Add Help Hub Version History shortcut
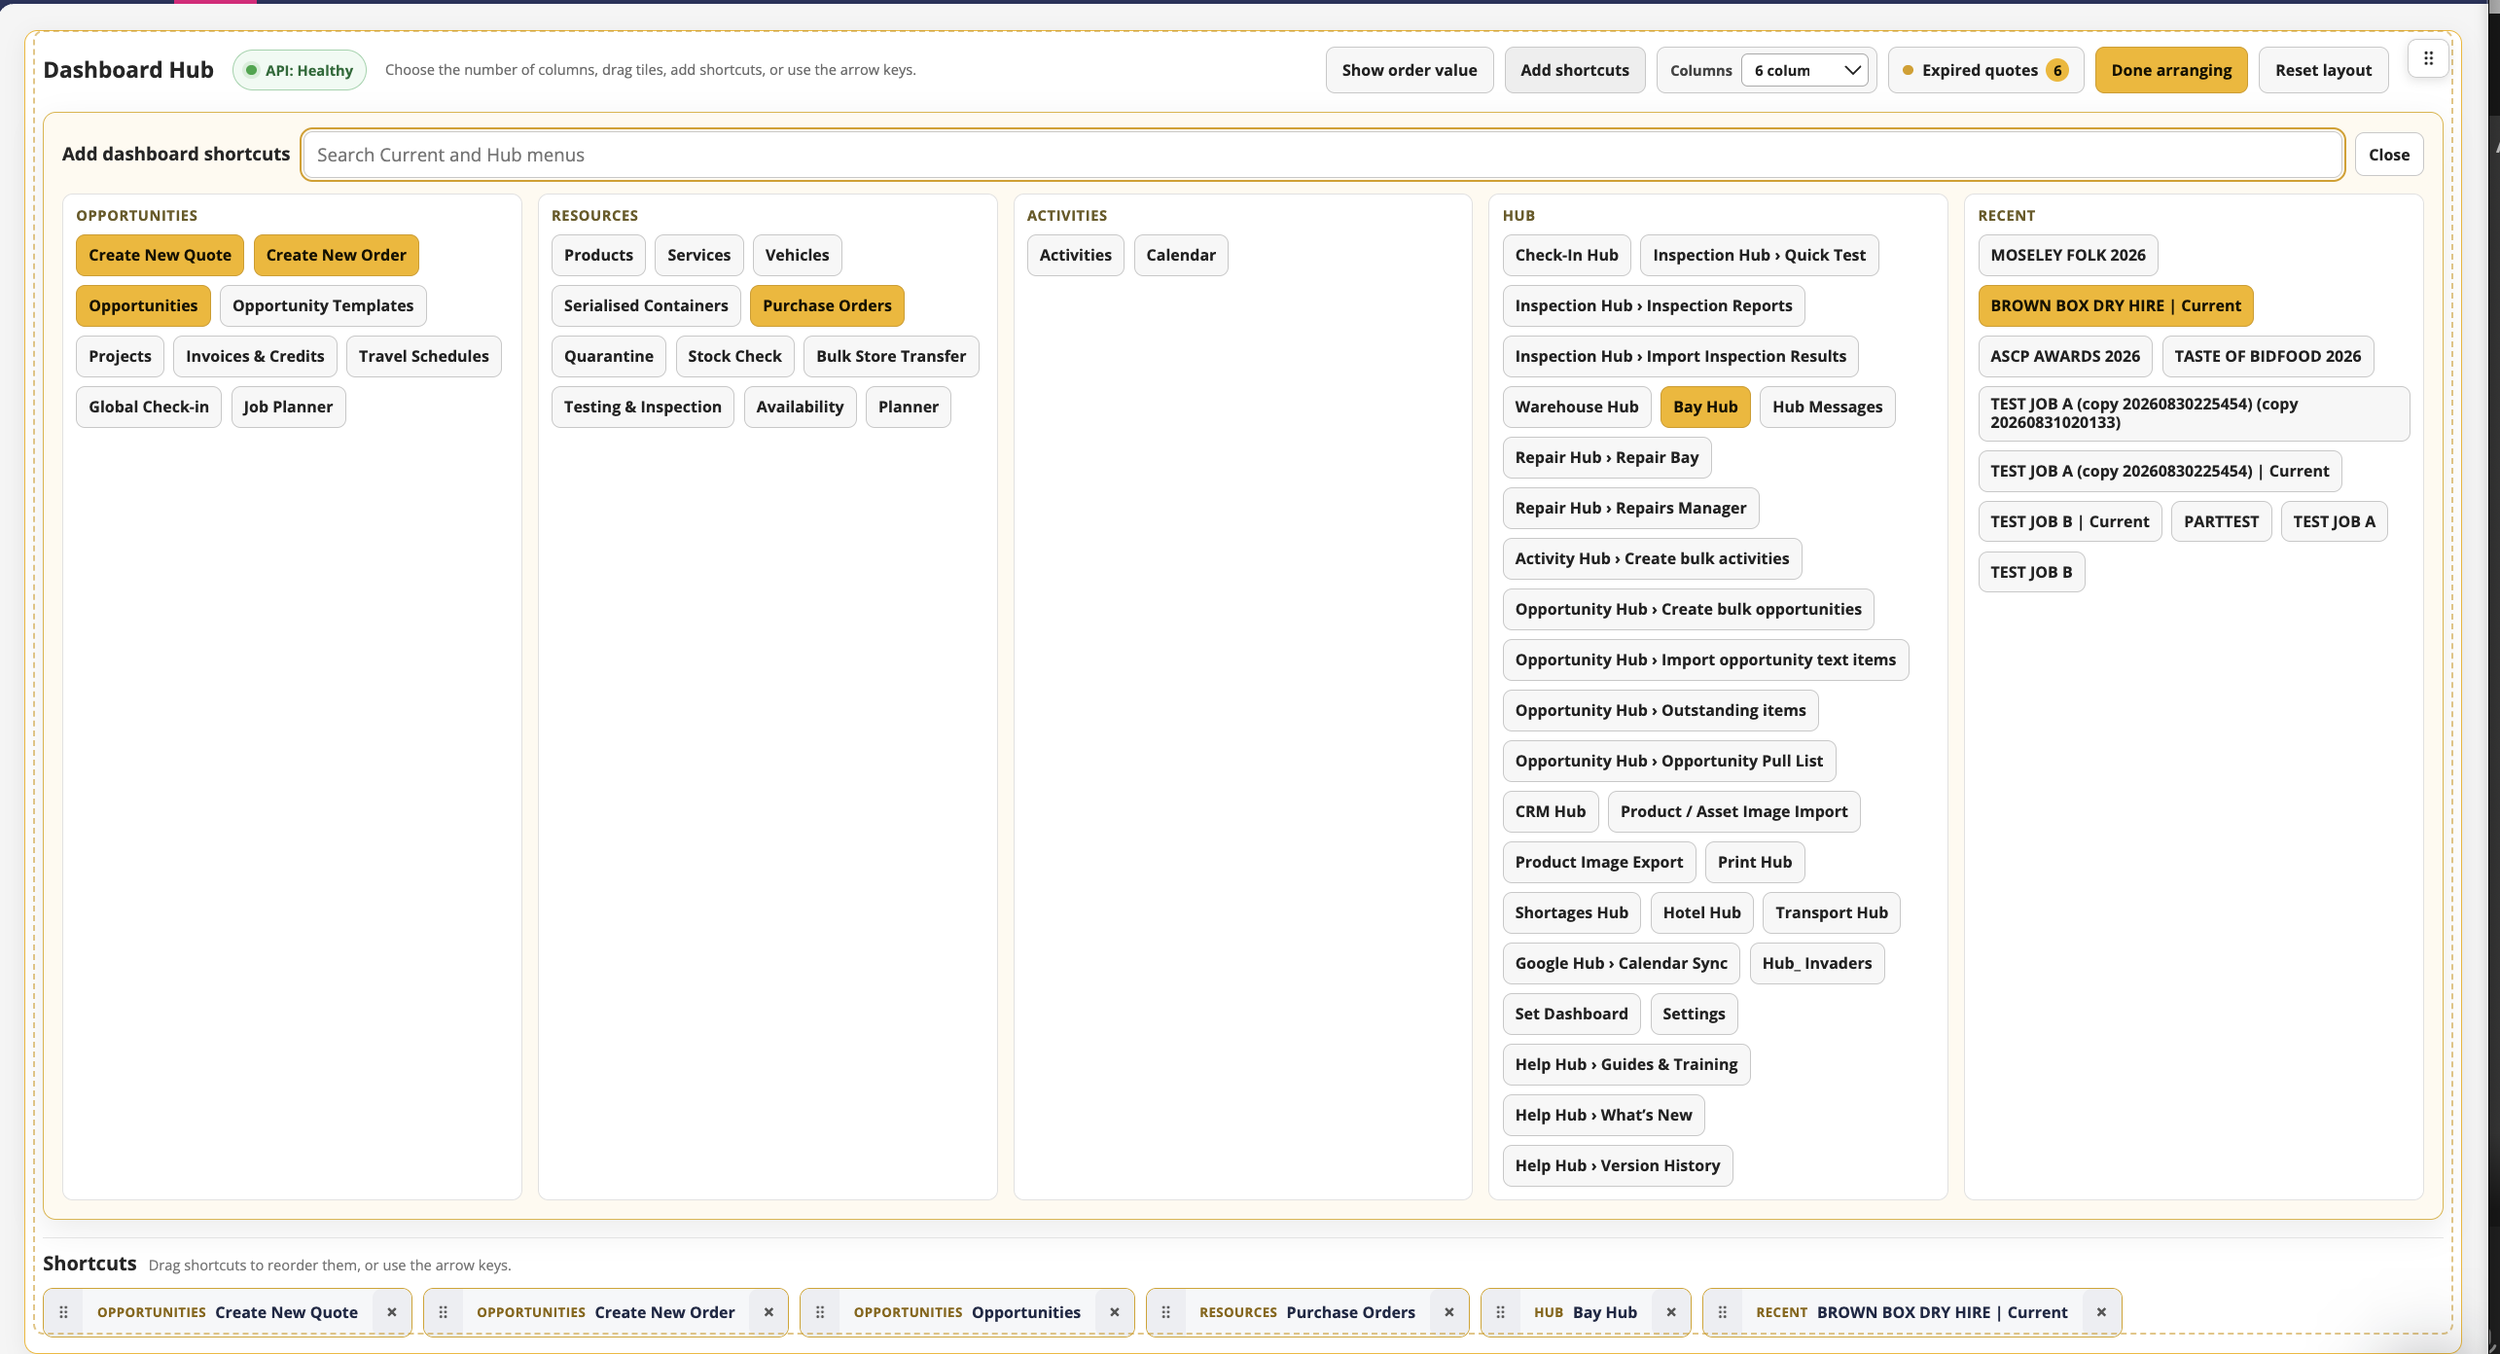The height and width of the screenshot is (1354, 2500). [1617, 1165]
